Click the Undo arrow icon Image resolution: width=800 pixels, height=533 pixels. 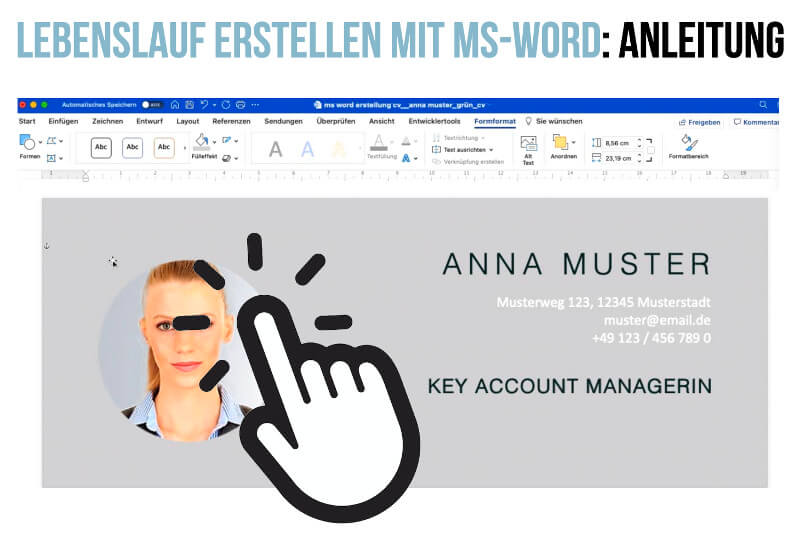[204, 105]
